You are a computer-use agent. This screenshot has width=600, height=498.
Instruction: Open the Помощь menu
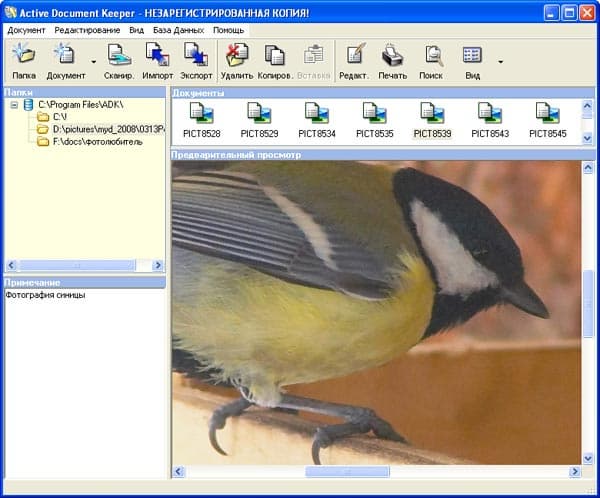pos(228,30)
